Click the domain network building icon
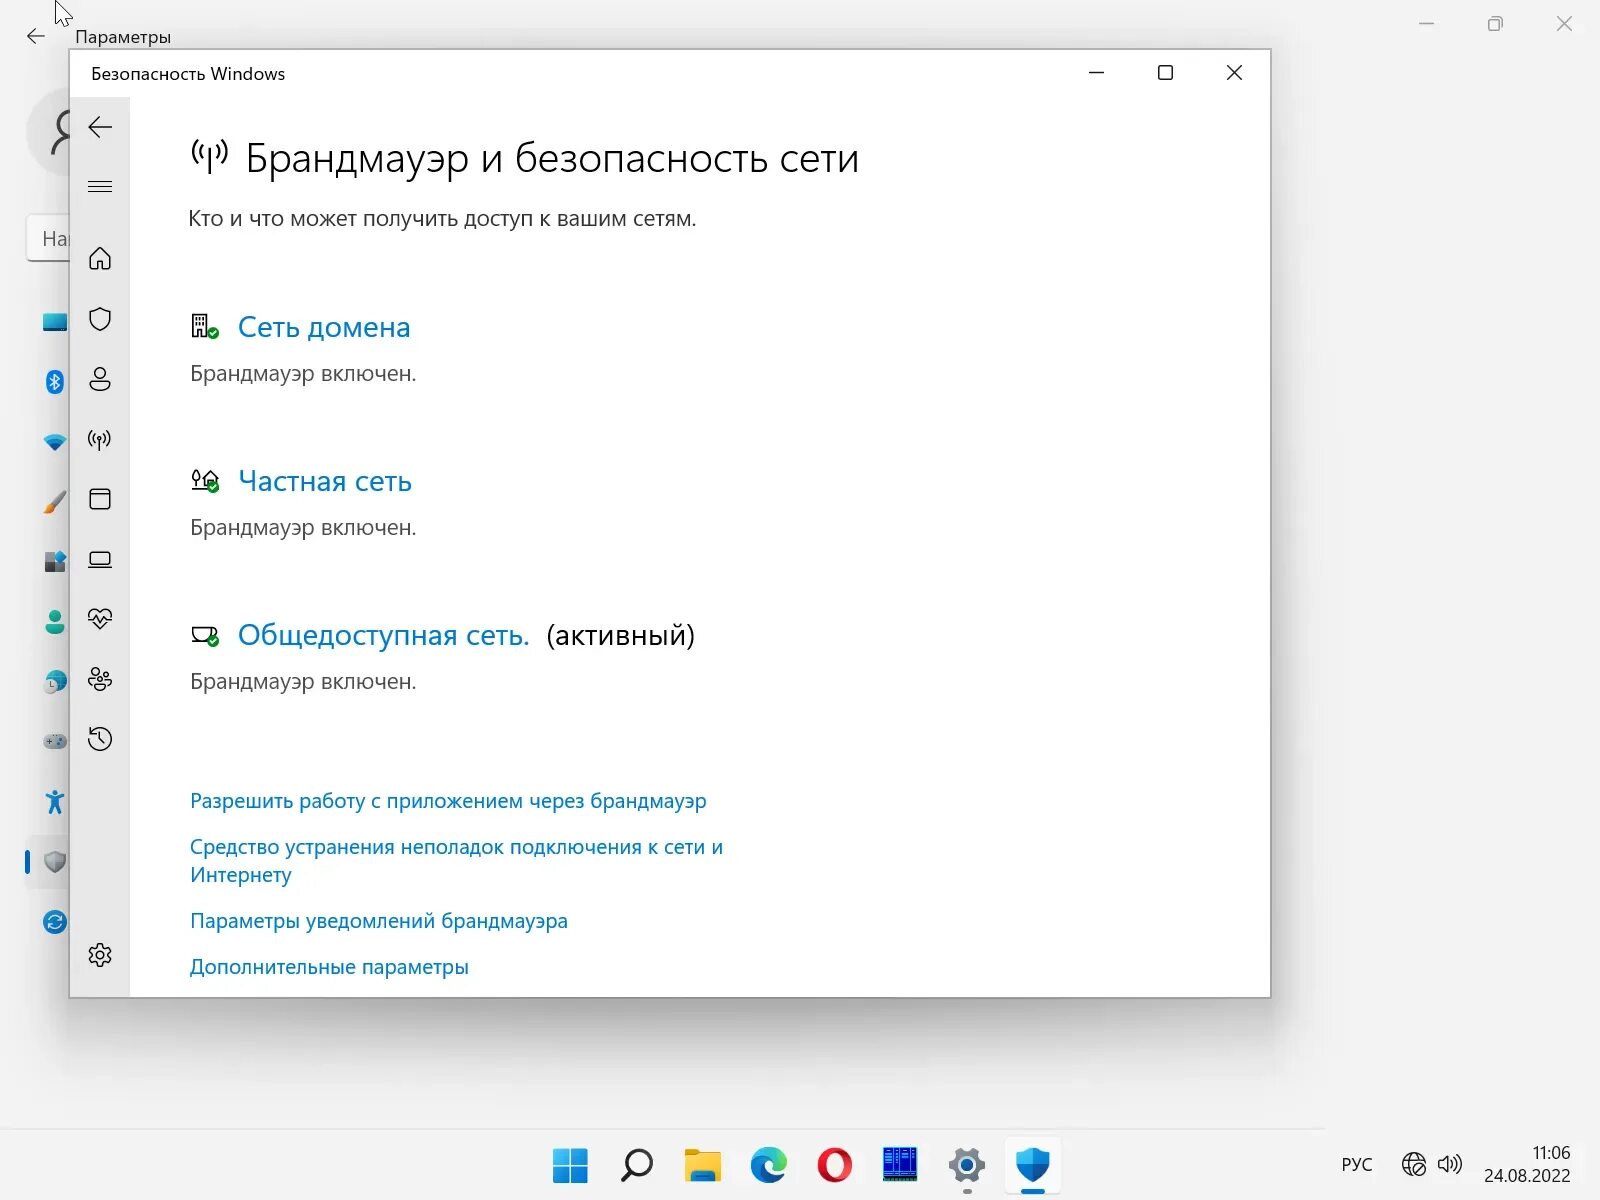This screenshot has width=1600, height=1200. click(204, 326)
